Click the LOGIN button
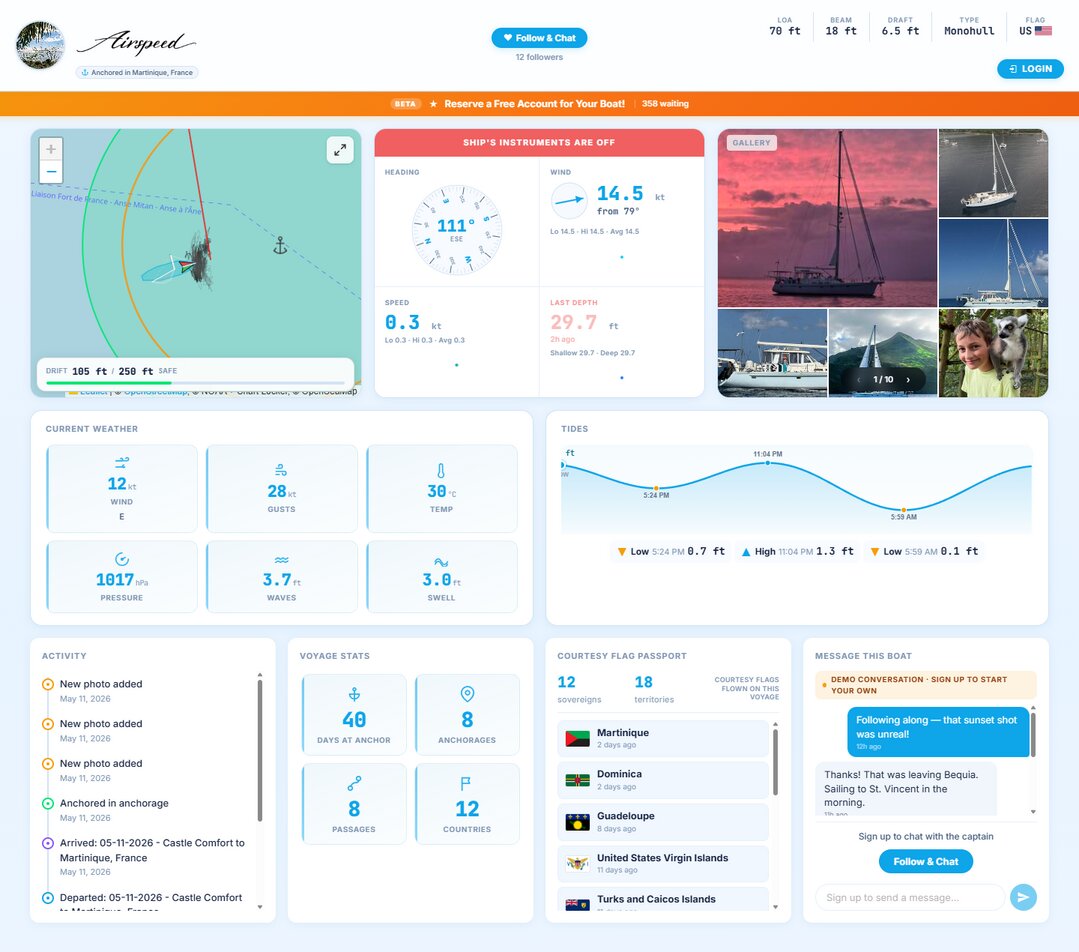 point(1030,69)
